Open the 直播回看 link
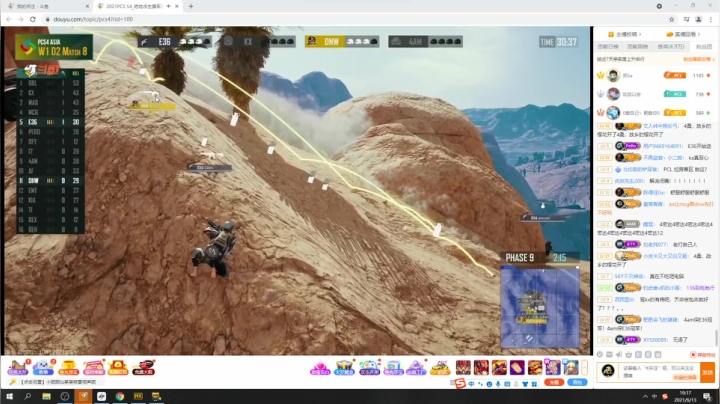The image size is (720, 404). 684,34
